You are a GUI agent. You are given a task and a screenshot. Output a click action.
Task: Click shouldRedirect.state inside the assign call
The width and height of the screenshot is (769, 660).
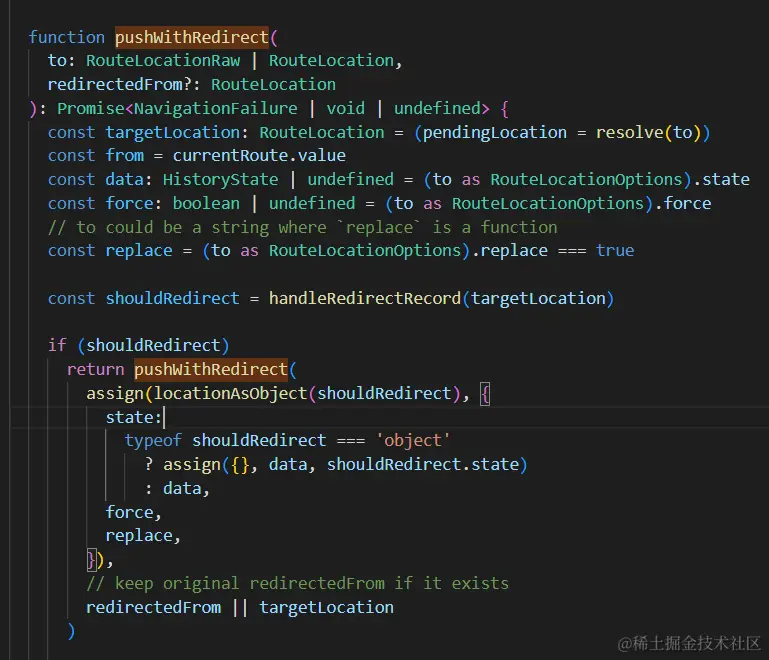point(423,464)
